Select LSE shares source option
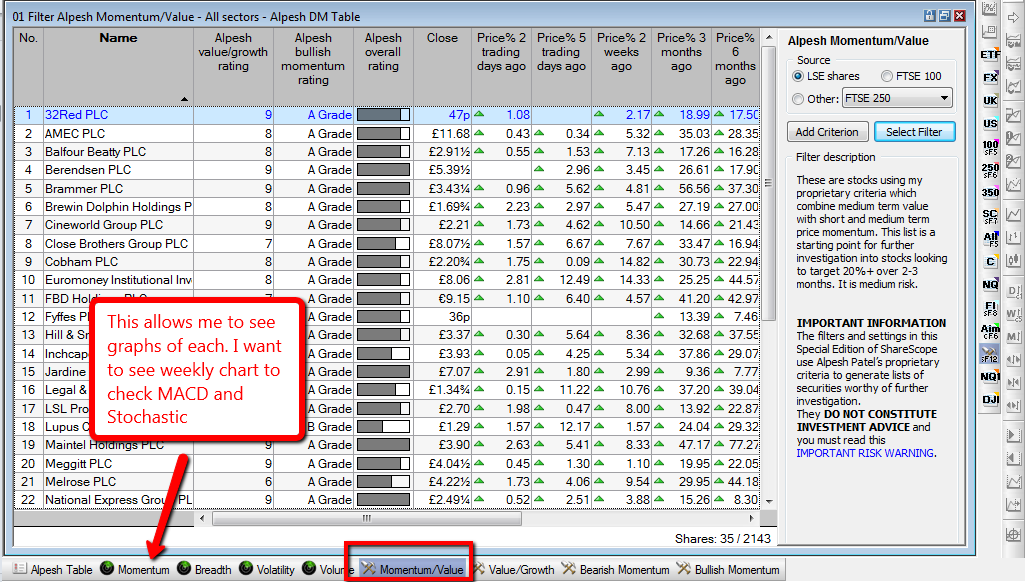This screenshot has height=582, width=1025. (x=826, y=76)
